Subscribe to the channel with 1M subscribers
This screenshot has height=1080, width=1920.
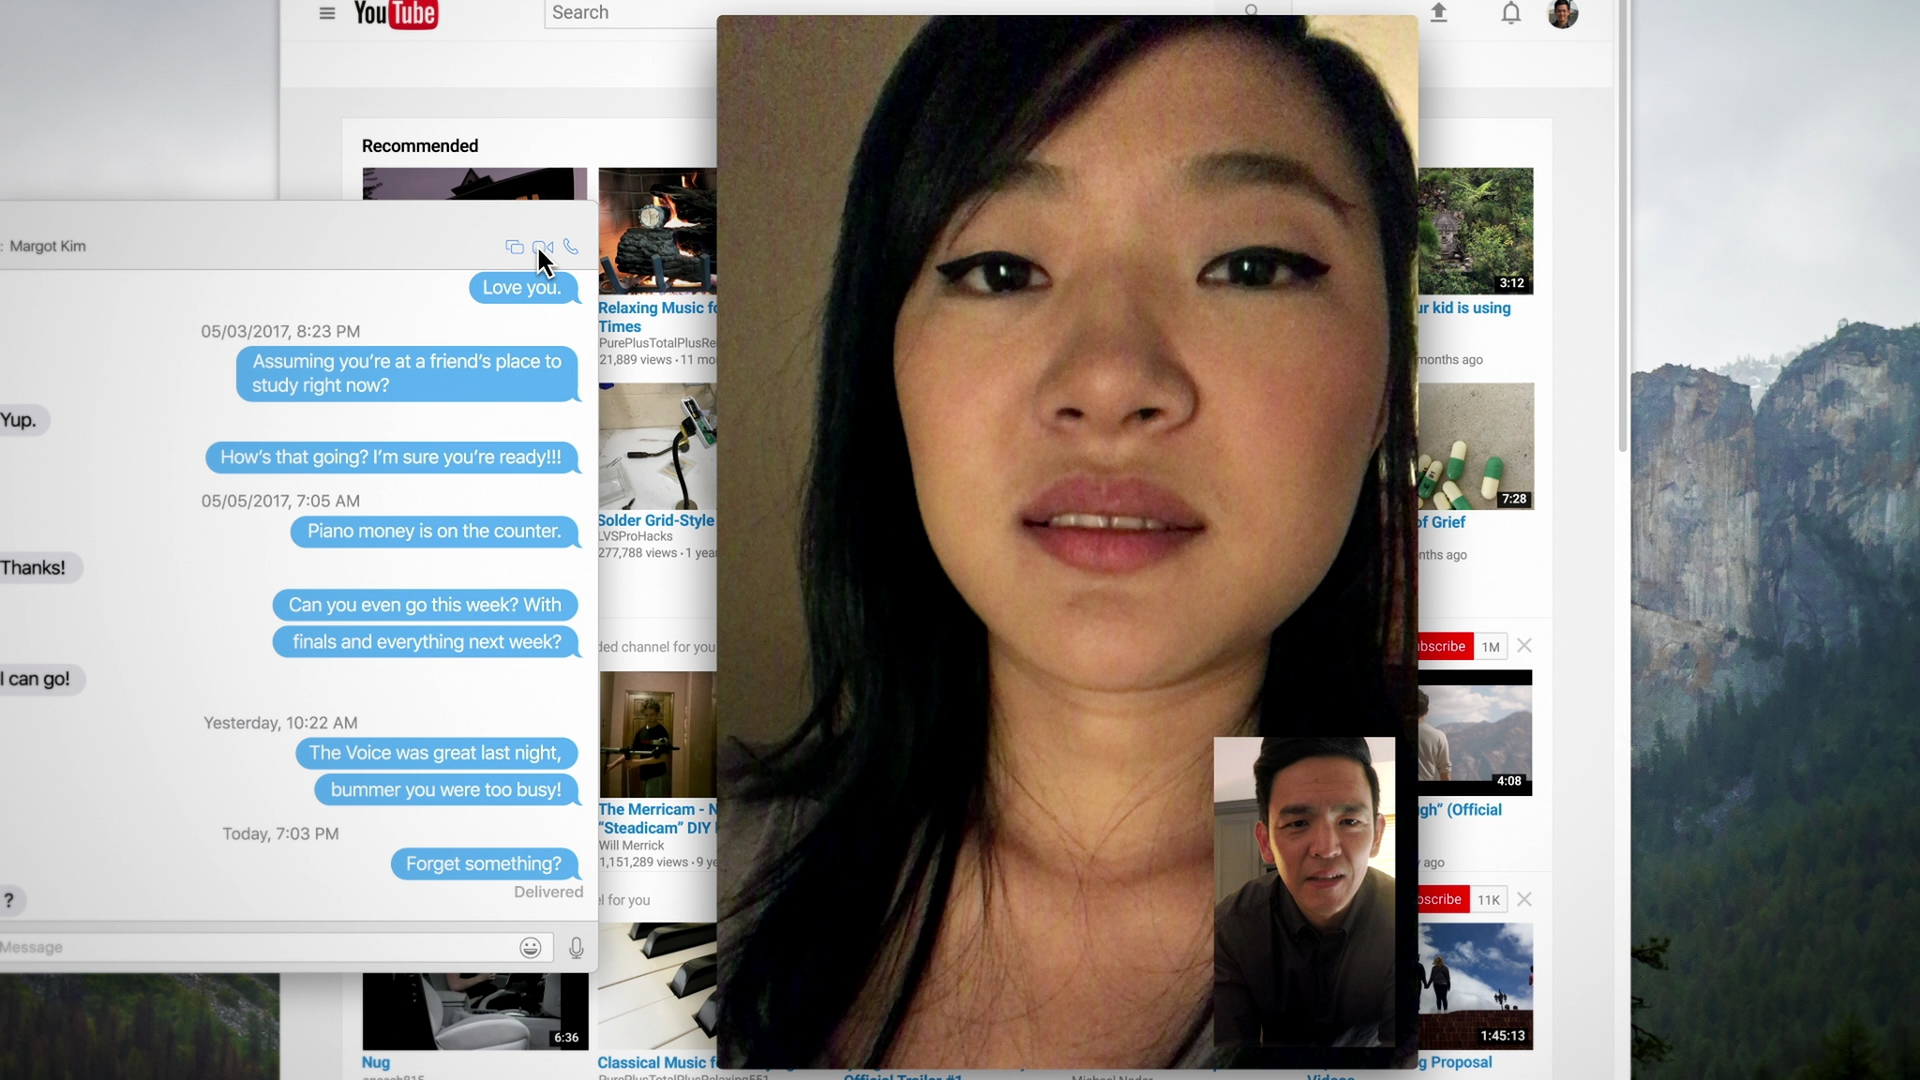click(x=1445, y=646)
